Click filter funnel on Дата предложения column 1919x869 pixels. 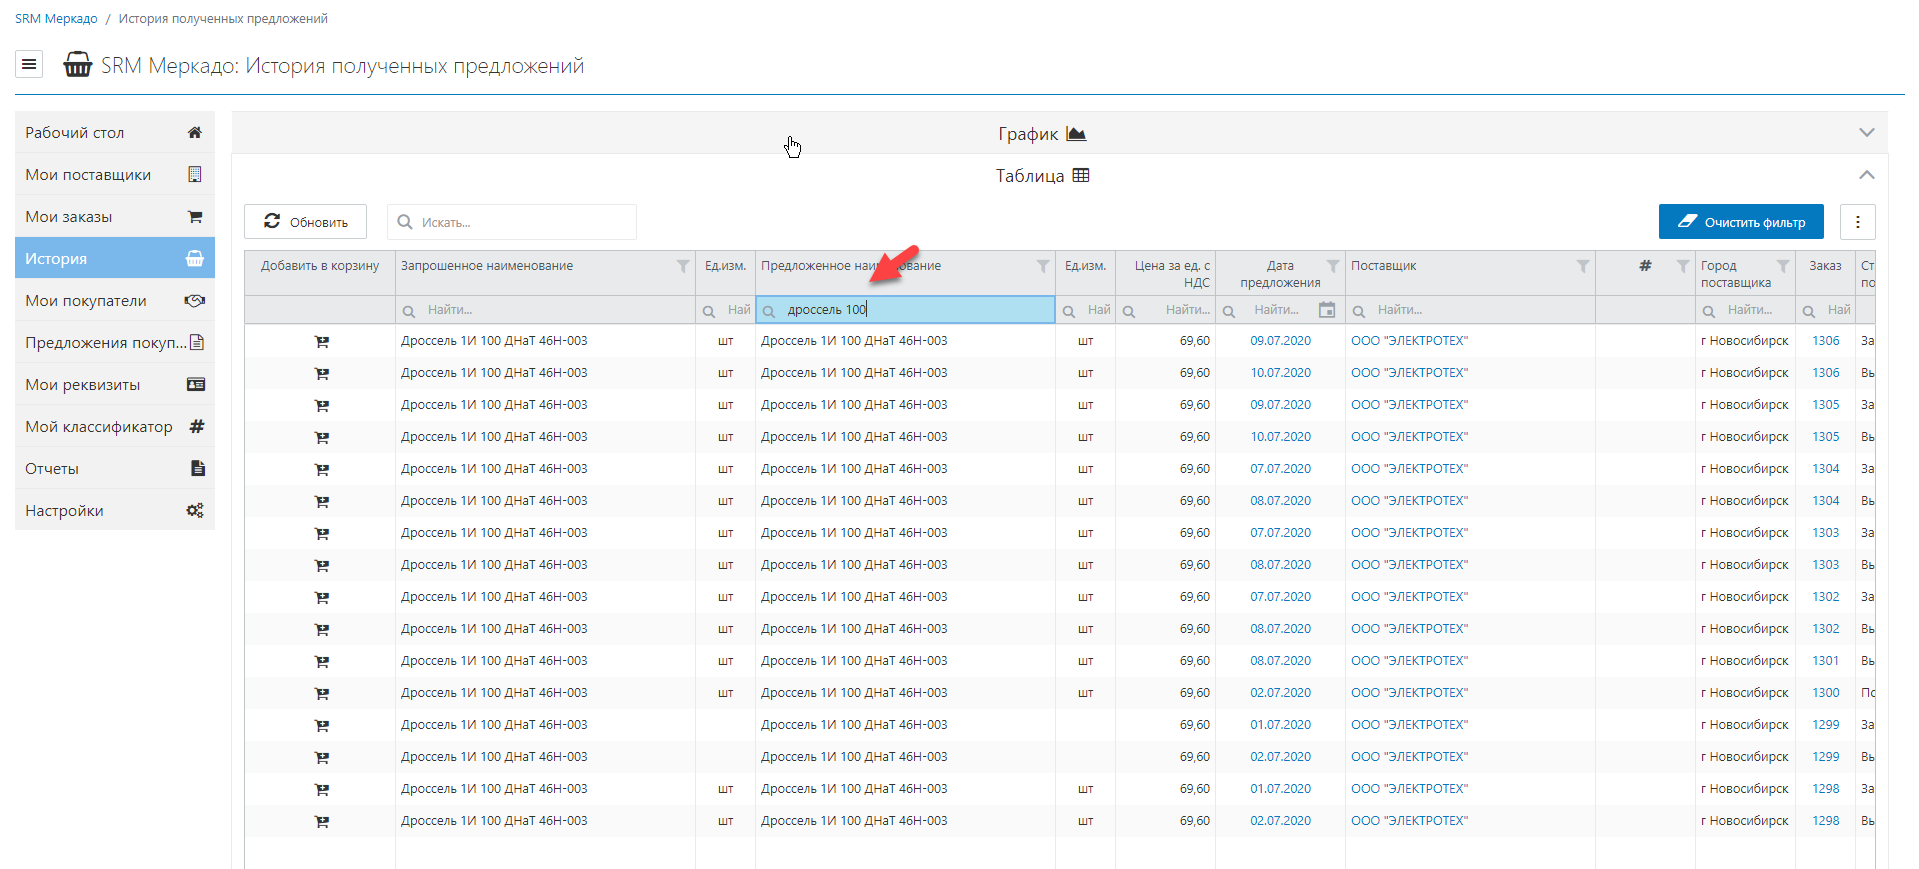[x=1332, y=266]
